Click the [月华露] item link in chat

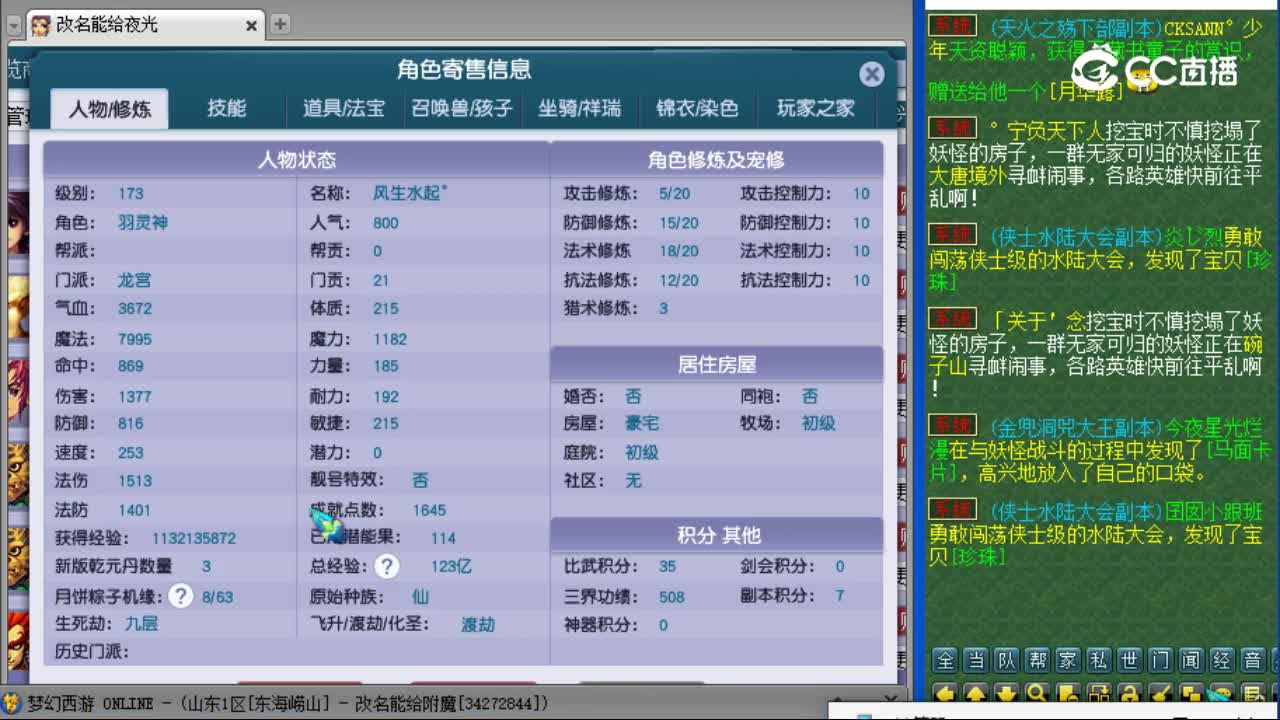coord(1087,91)
